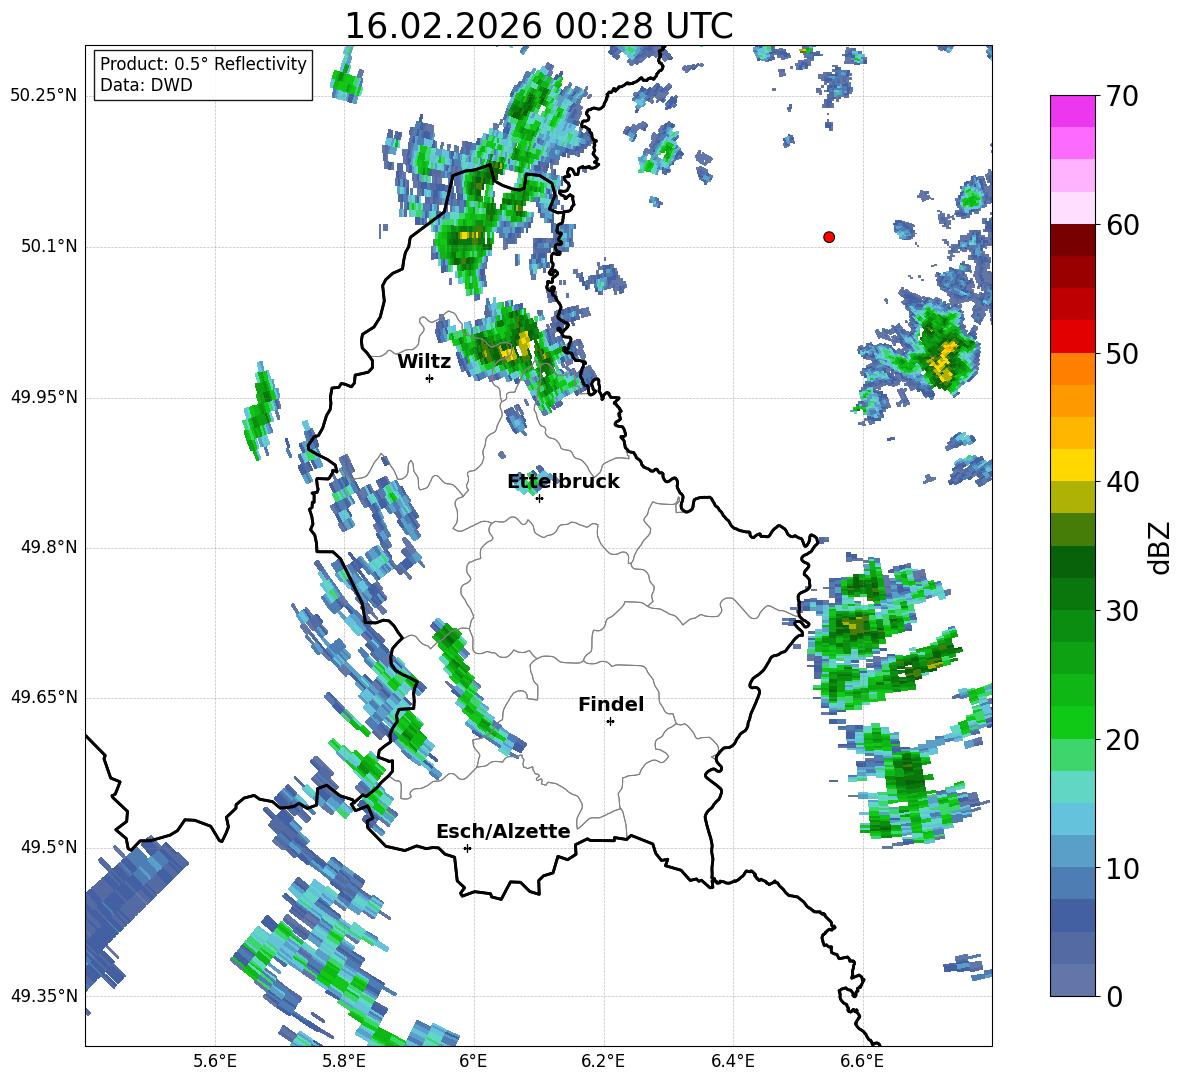Image resolution: width=1184 pixels, height=1081 pixels.
Task: Click the 6.4°E longitude label
Action: 732,1062
